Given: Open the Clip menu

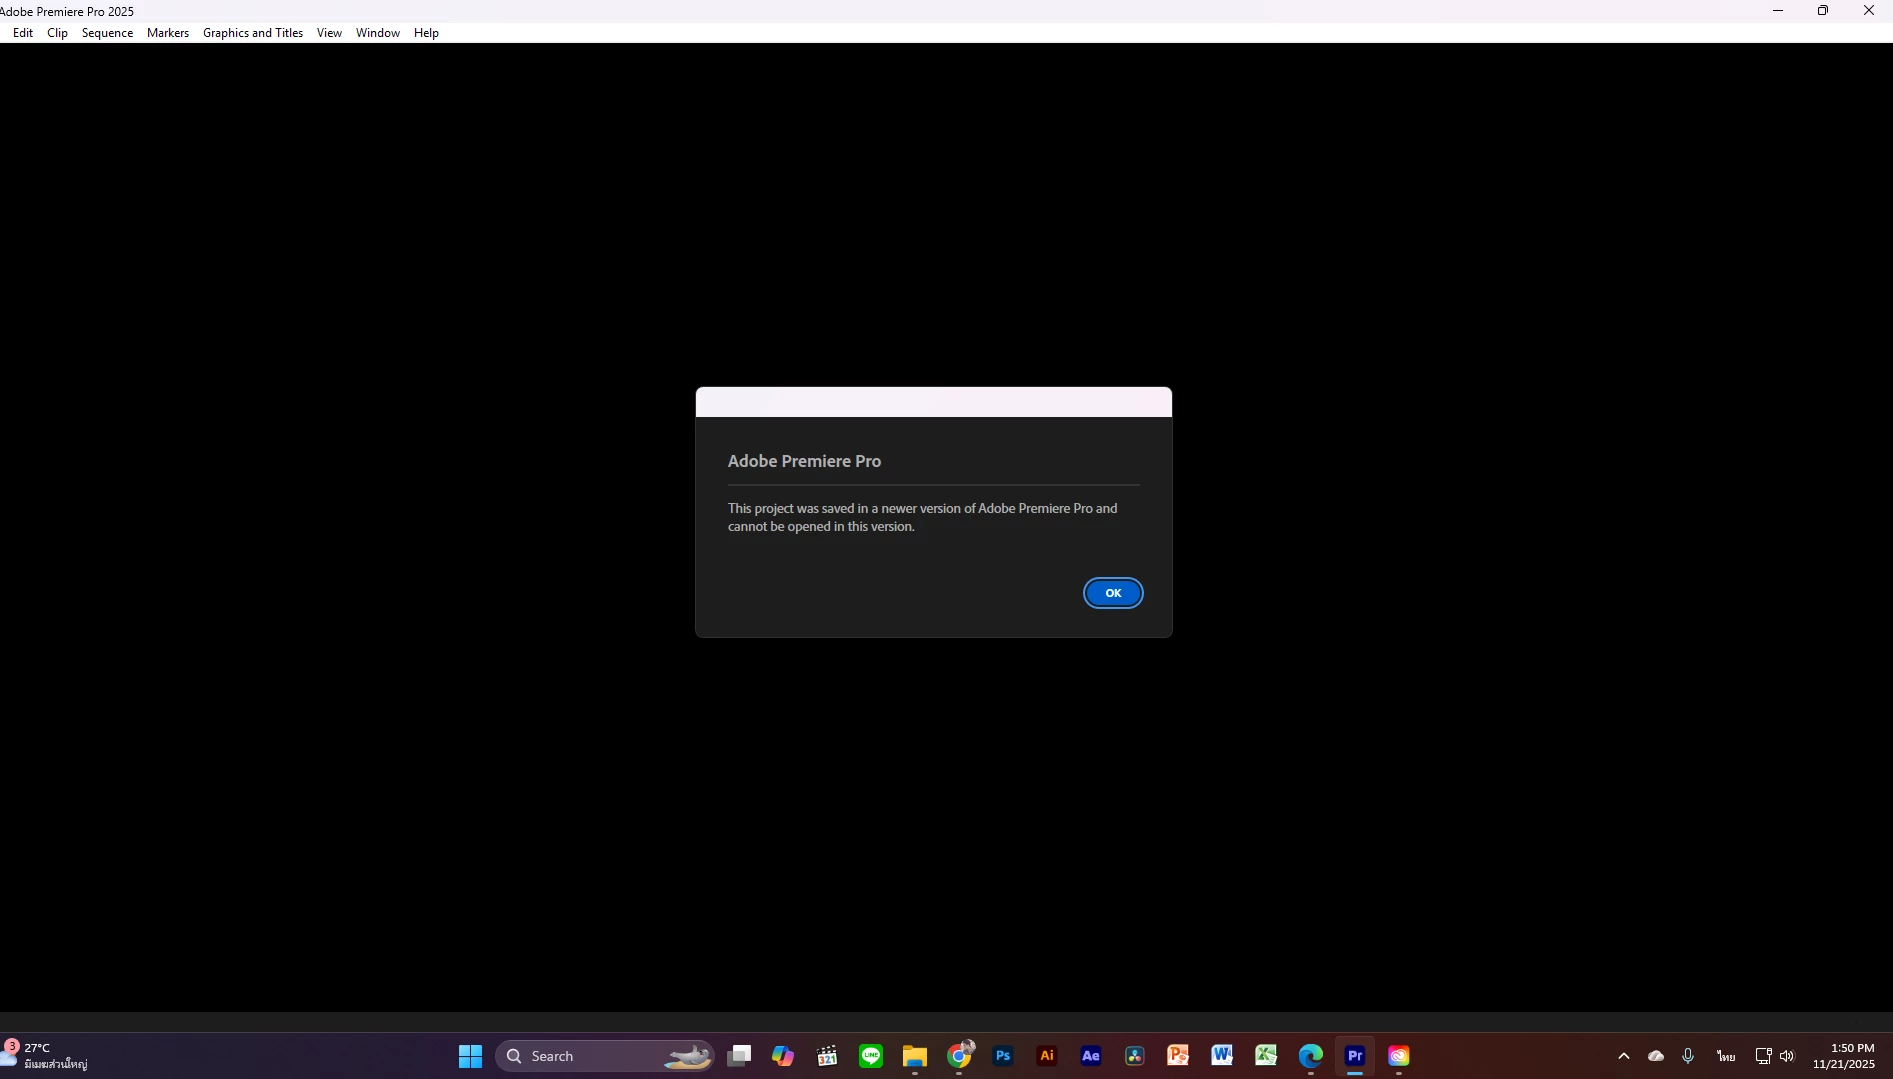Looking at the screenshot, I should click(x=58, y=33).
